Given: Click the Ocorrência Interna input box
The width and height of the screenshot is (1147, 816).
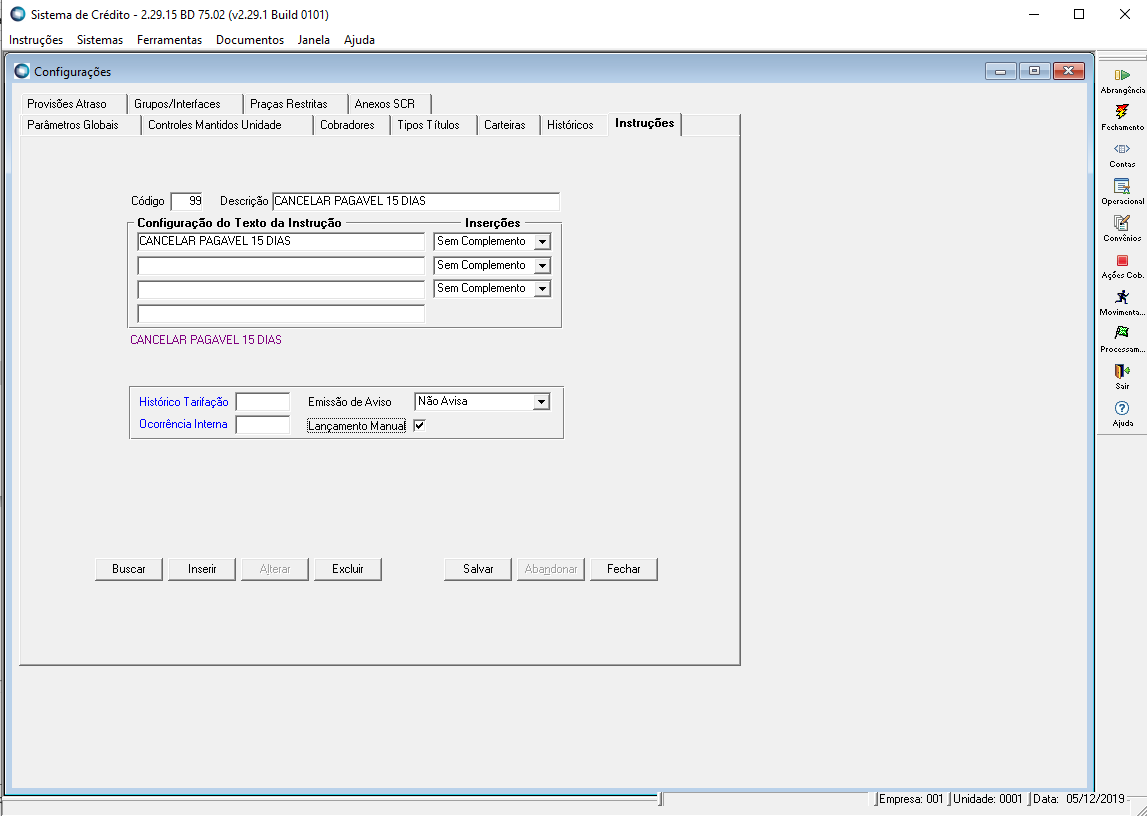Looking at the screenshot, I should (x=263, y=425).
